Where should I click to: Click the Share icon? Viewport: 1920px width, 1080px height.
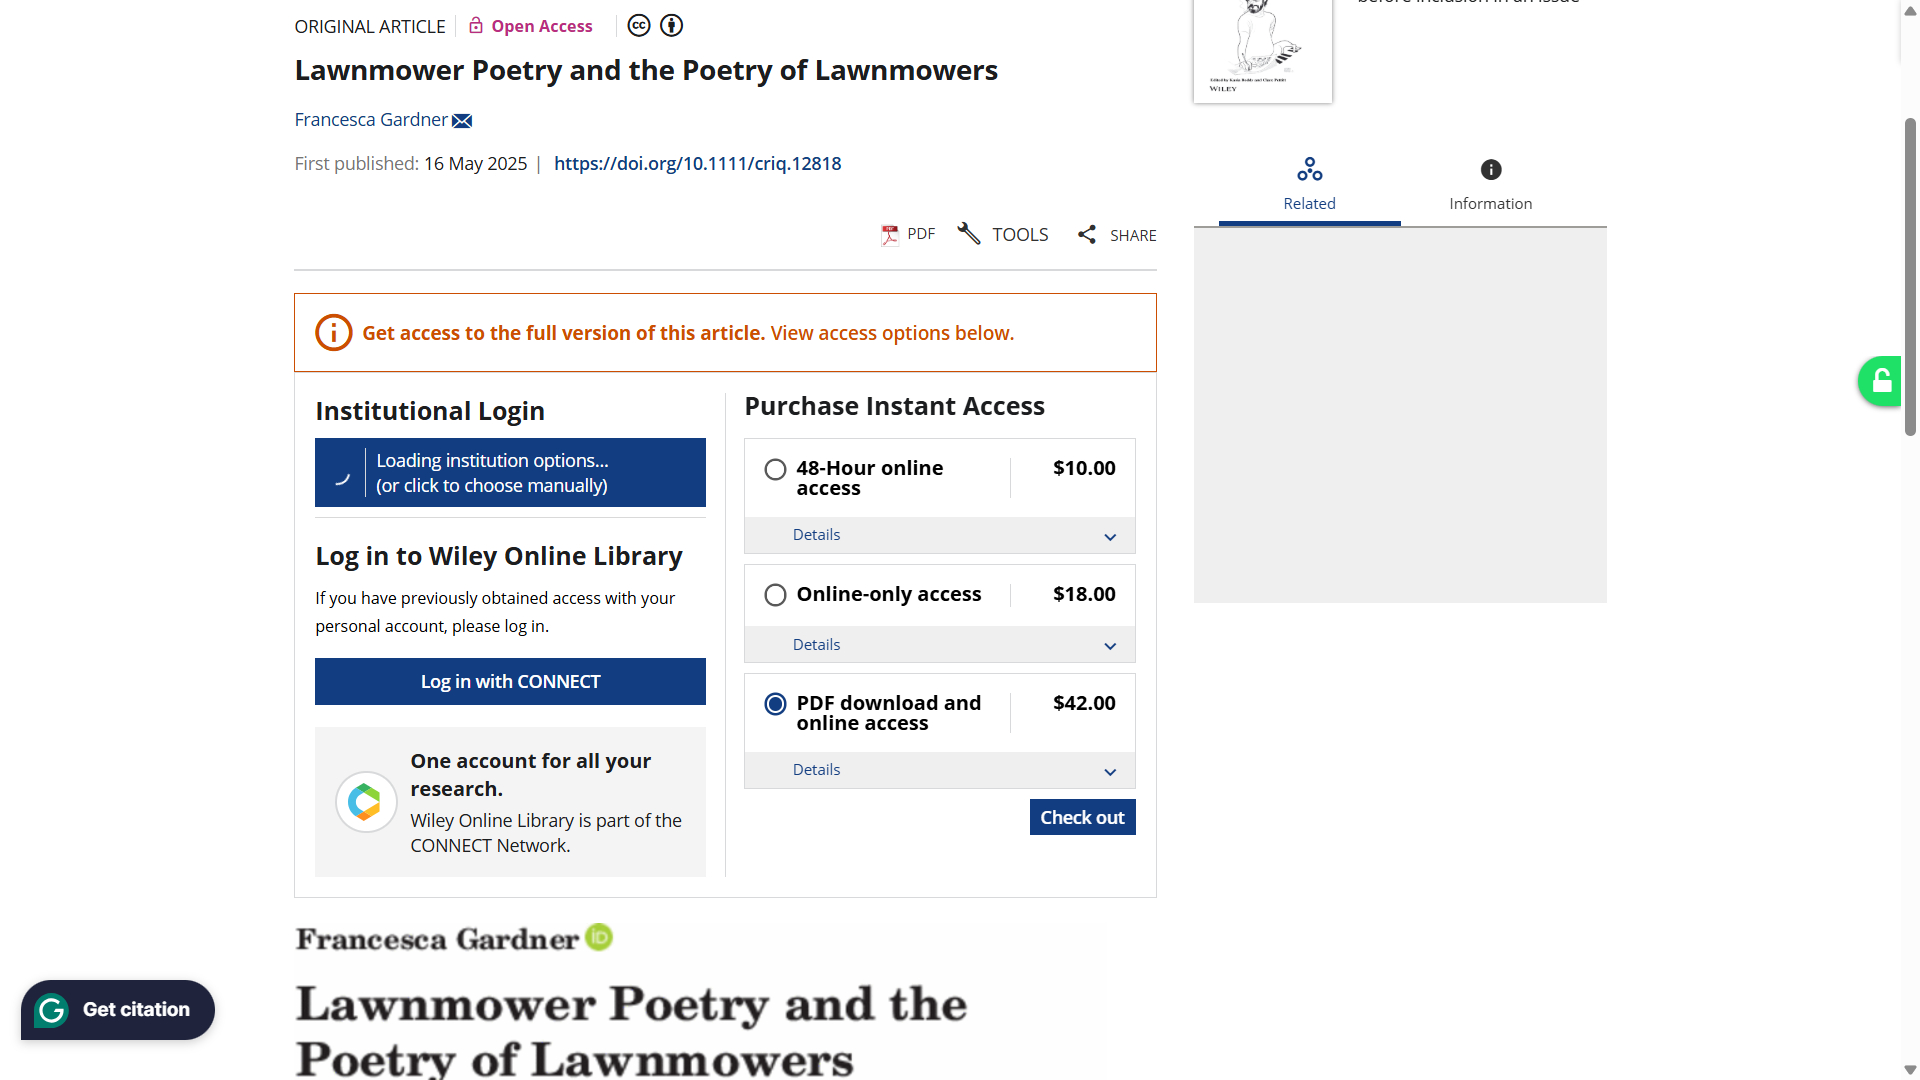[x=1087, y=235]
